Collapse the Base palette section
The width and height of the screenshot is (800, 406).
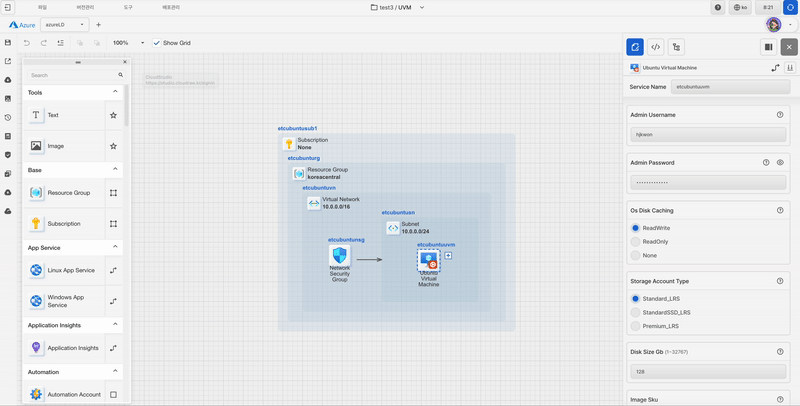pyautogui.click(x=115, y=169)
